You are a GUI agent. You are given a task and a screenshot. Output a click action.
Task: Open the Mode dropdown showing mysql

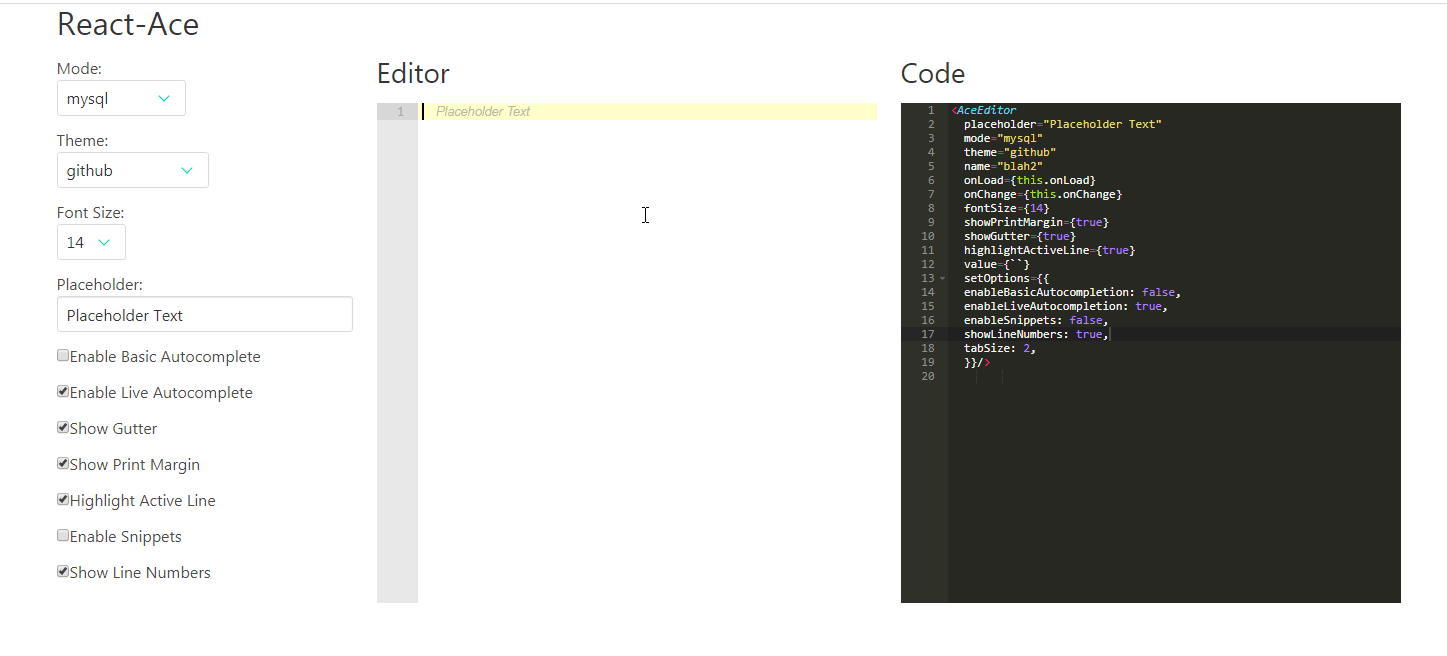[121, 98]
